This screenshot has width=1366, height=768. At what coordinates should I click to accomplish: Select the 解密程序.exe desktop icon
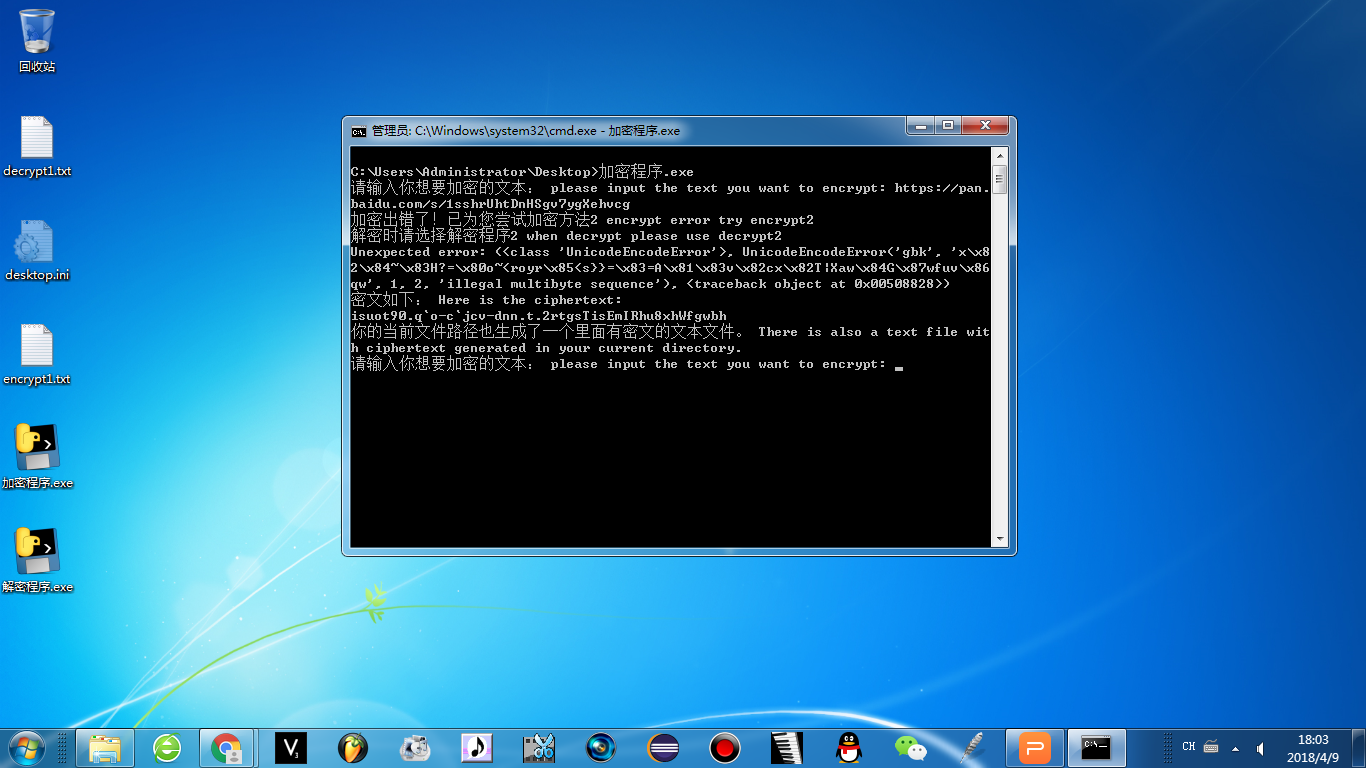pos(37,562)
